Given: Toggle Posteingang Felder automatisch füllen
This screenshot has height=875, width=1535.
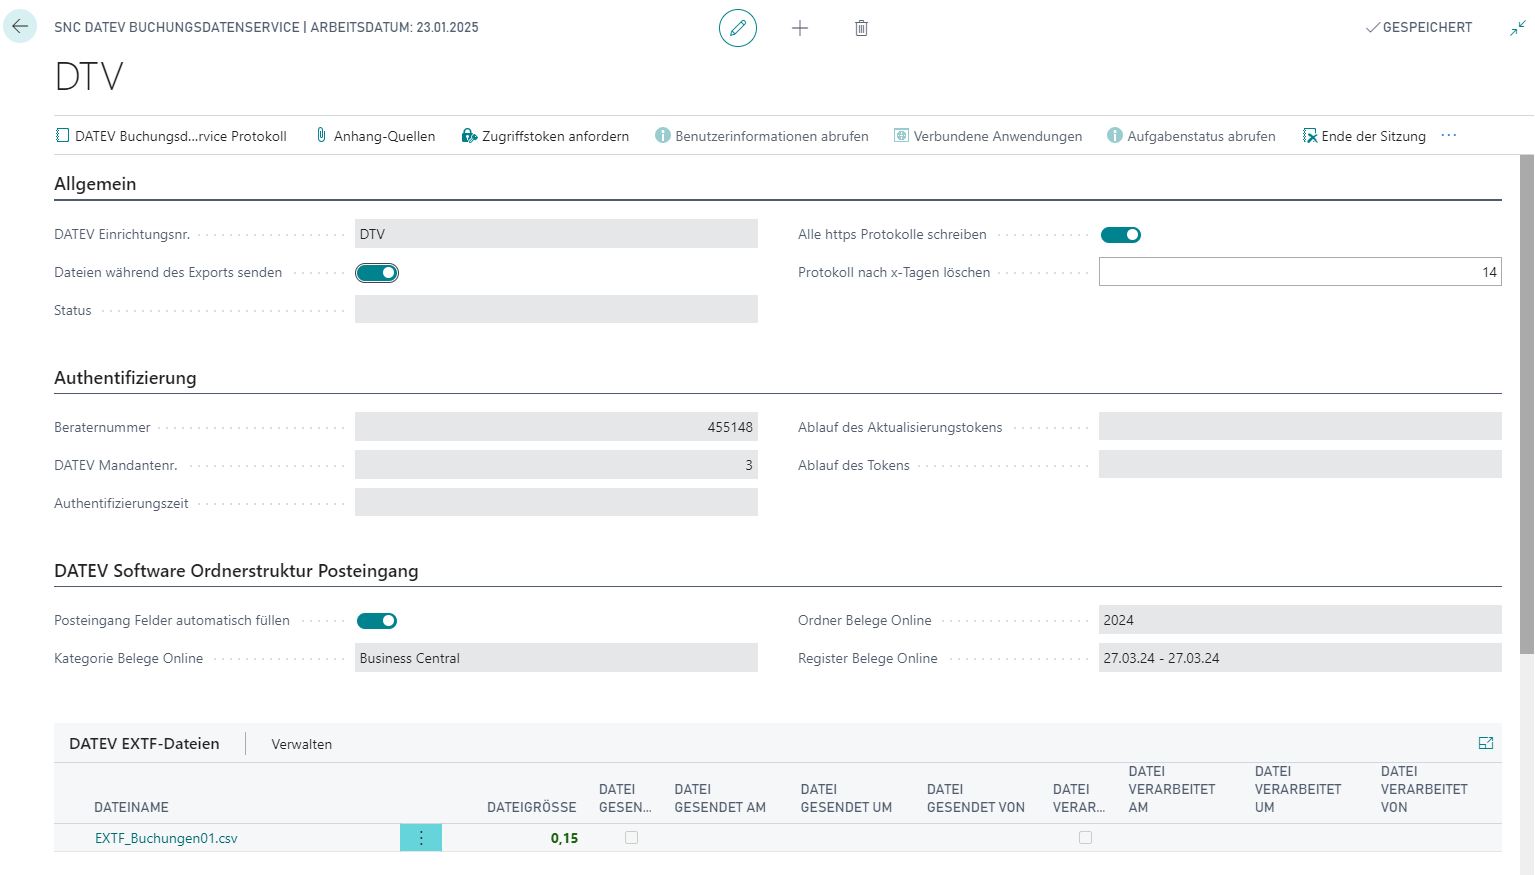Looking at the screenshot, I should coord(377,621).
